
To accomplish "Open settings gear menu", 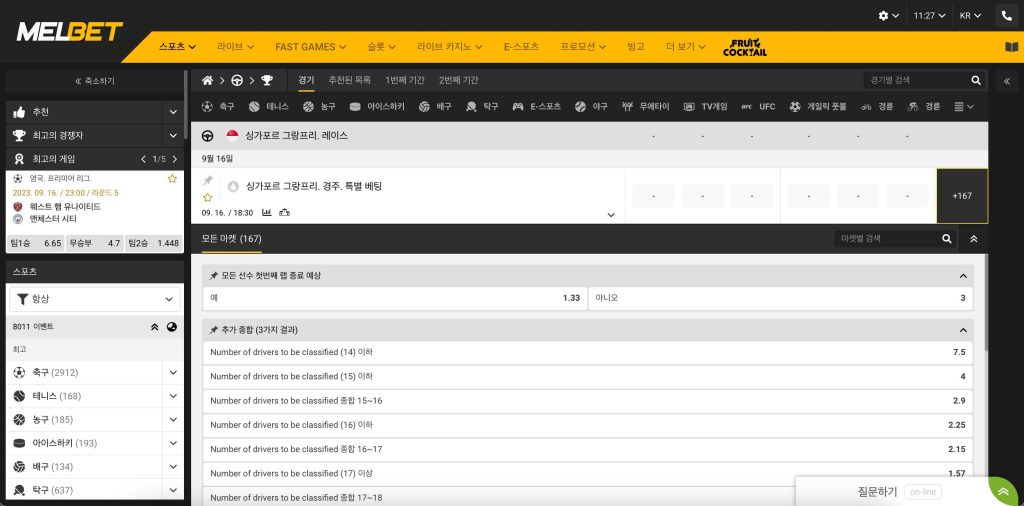I will 889,16.
